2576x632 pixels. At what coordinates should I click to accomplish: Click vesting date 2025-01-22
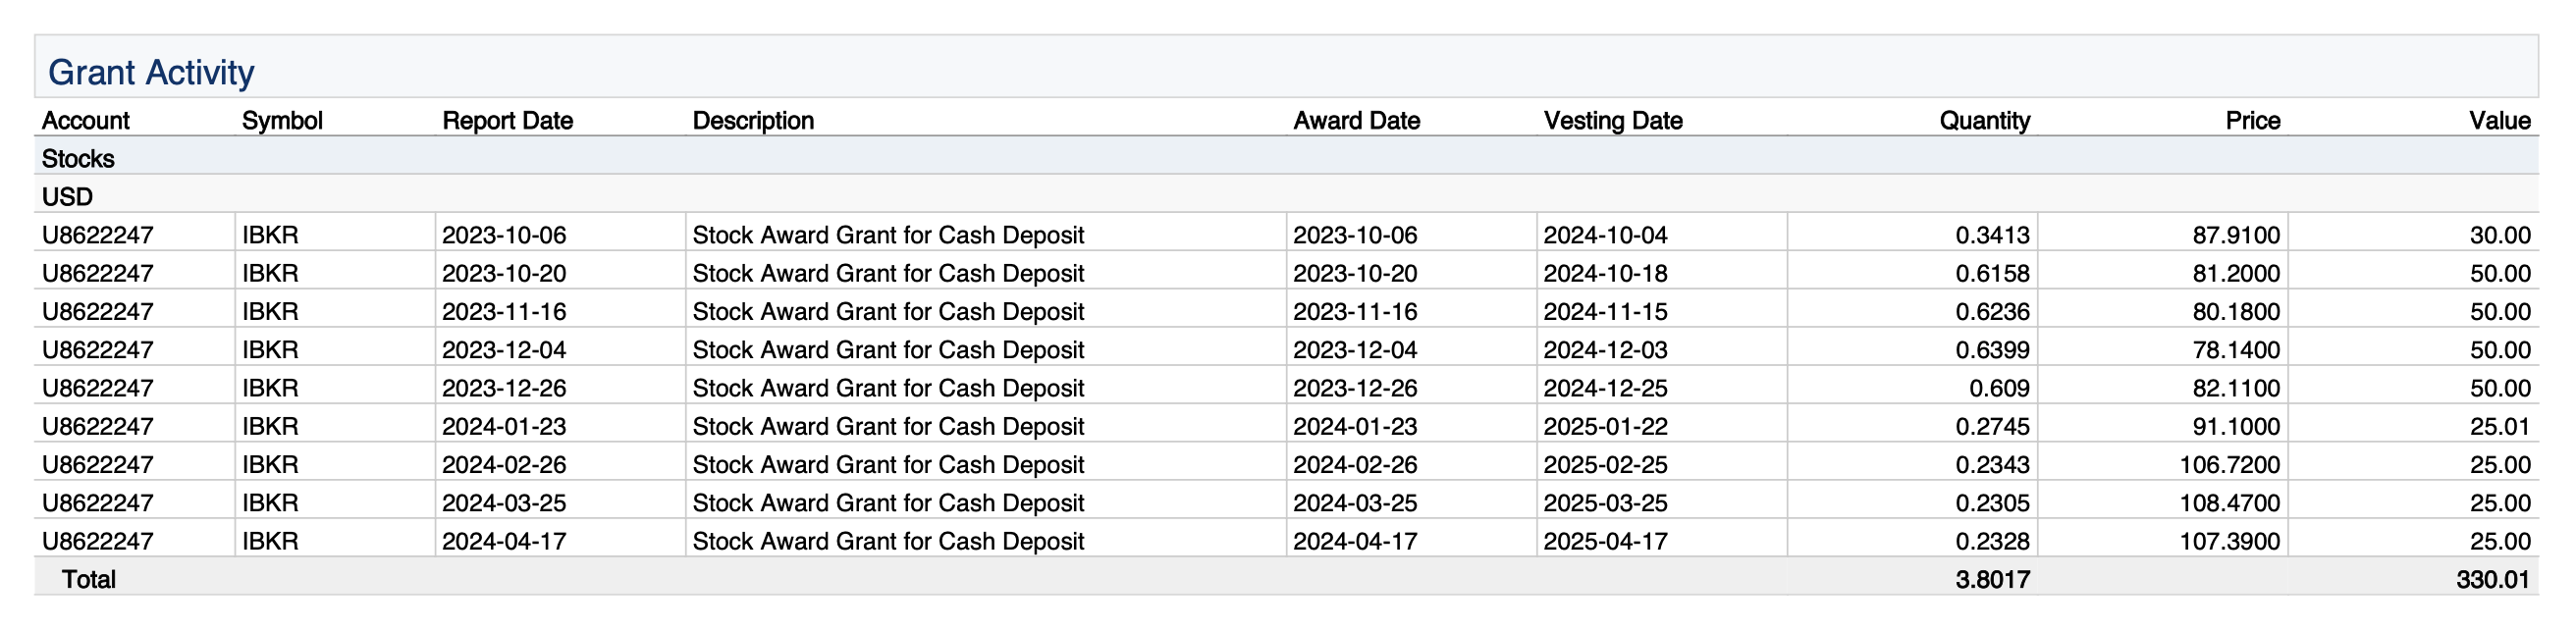1606,426
